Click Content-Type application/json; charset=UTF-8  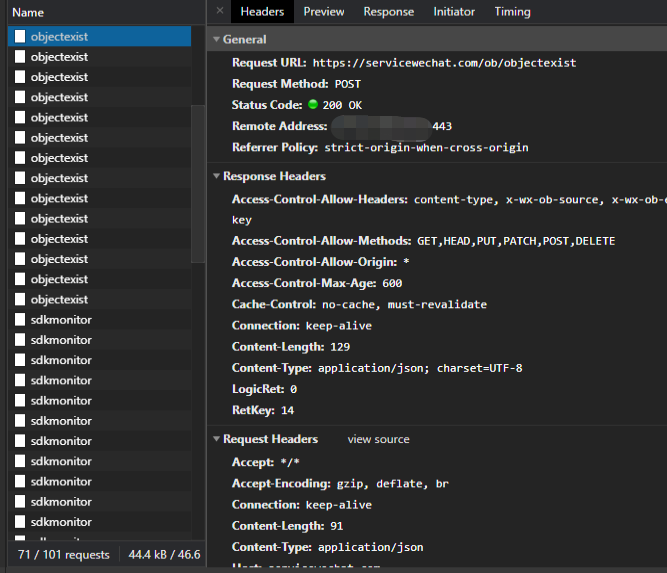click(x=377, y=368)
